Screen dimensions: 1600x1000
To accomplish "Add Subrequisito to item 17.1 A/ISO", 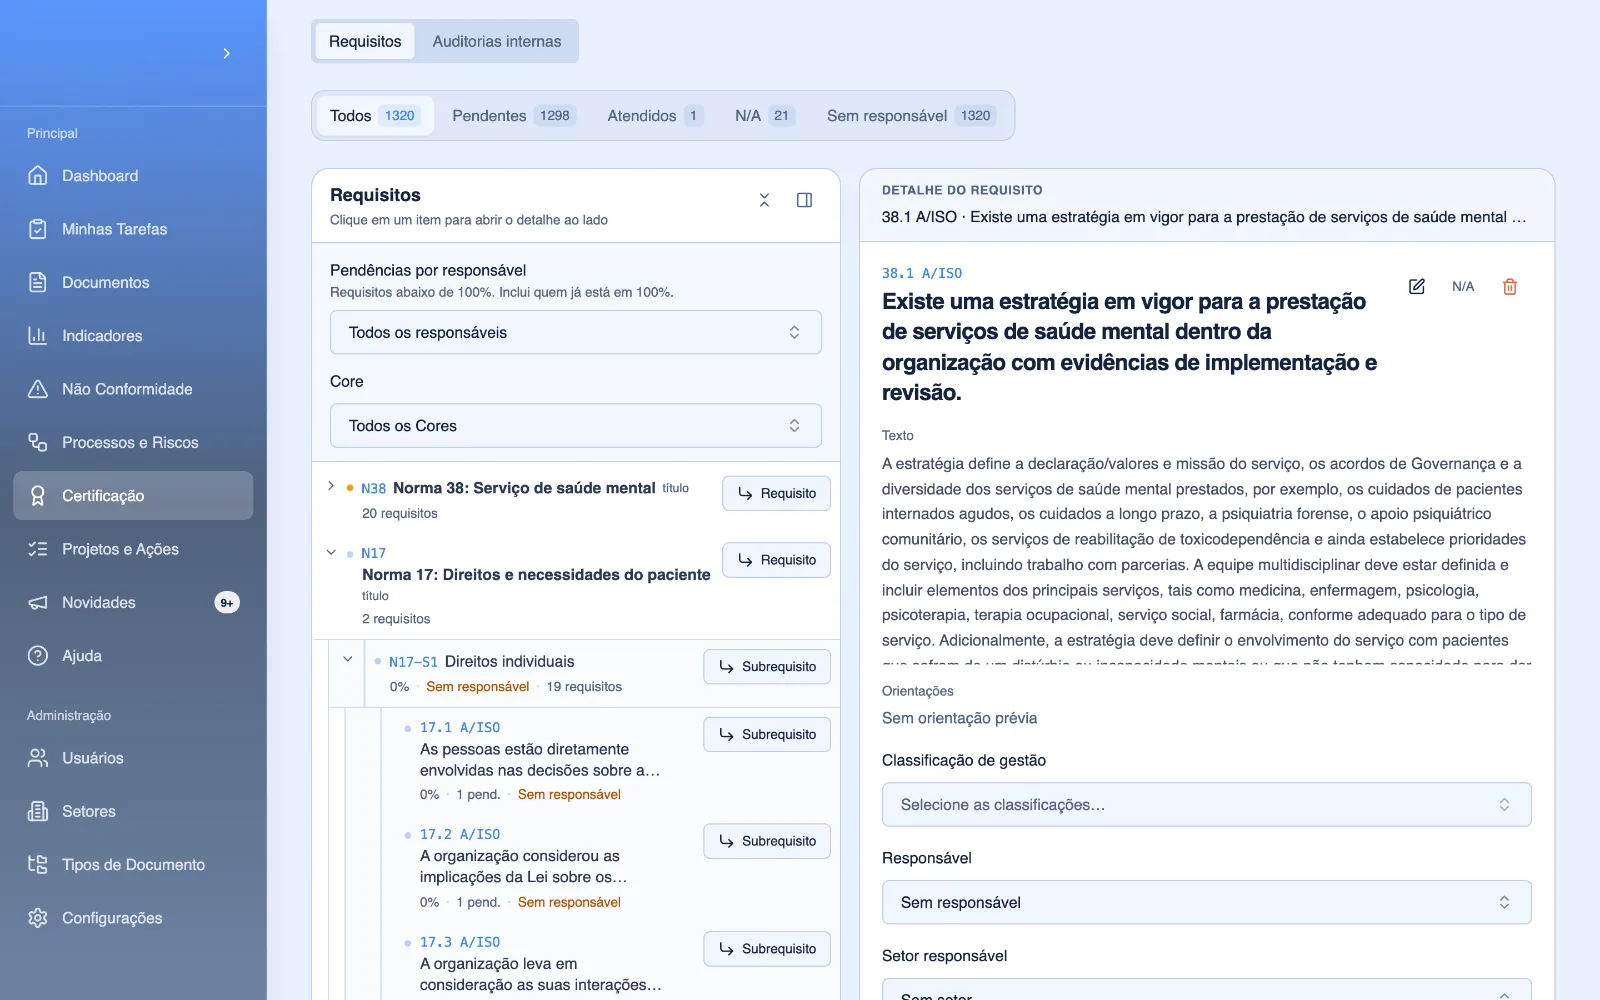I will click(x=767, y=735).
